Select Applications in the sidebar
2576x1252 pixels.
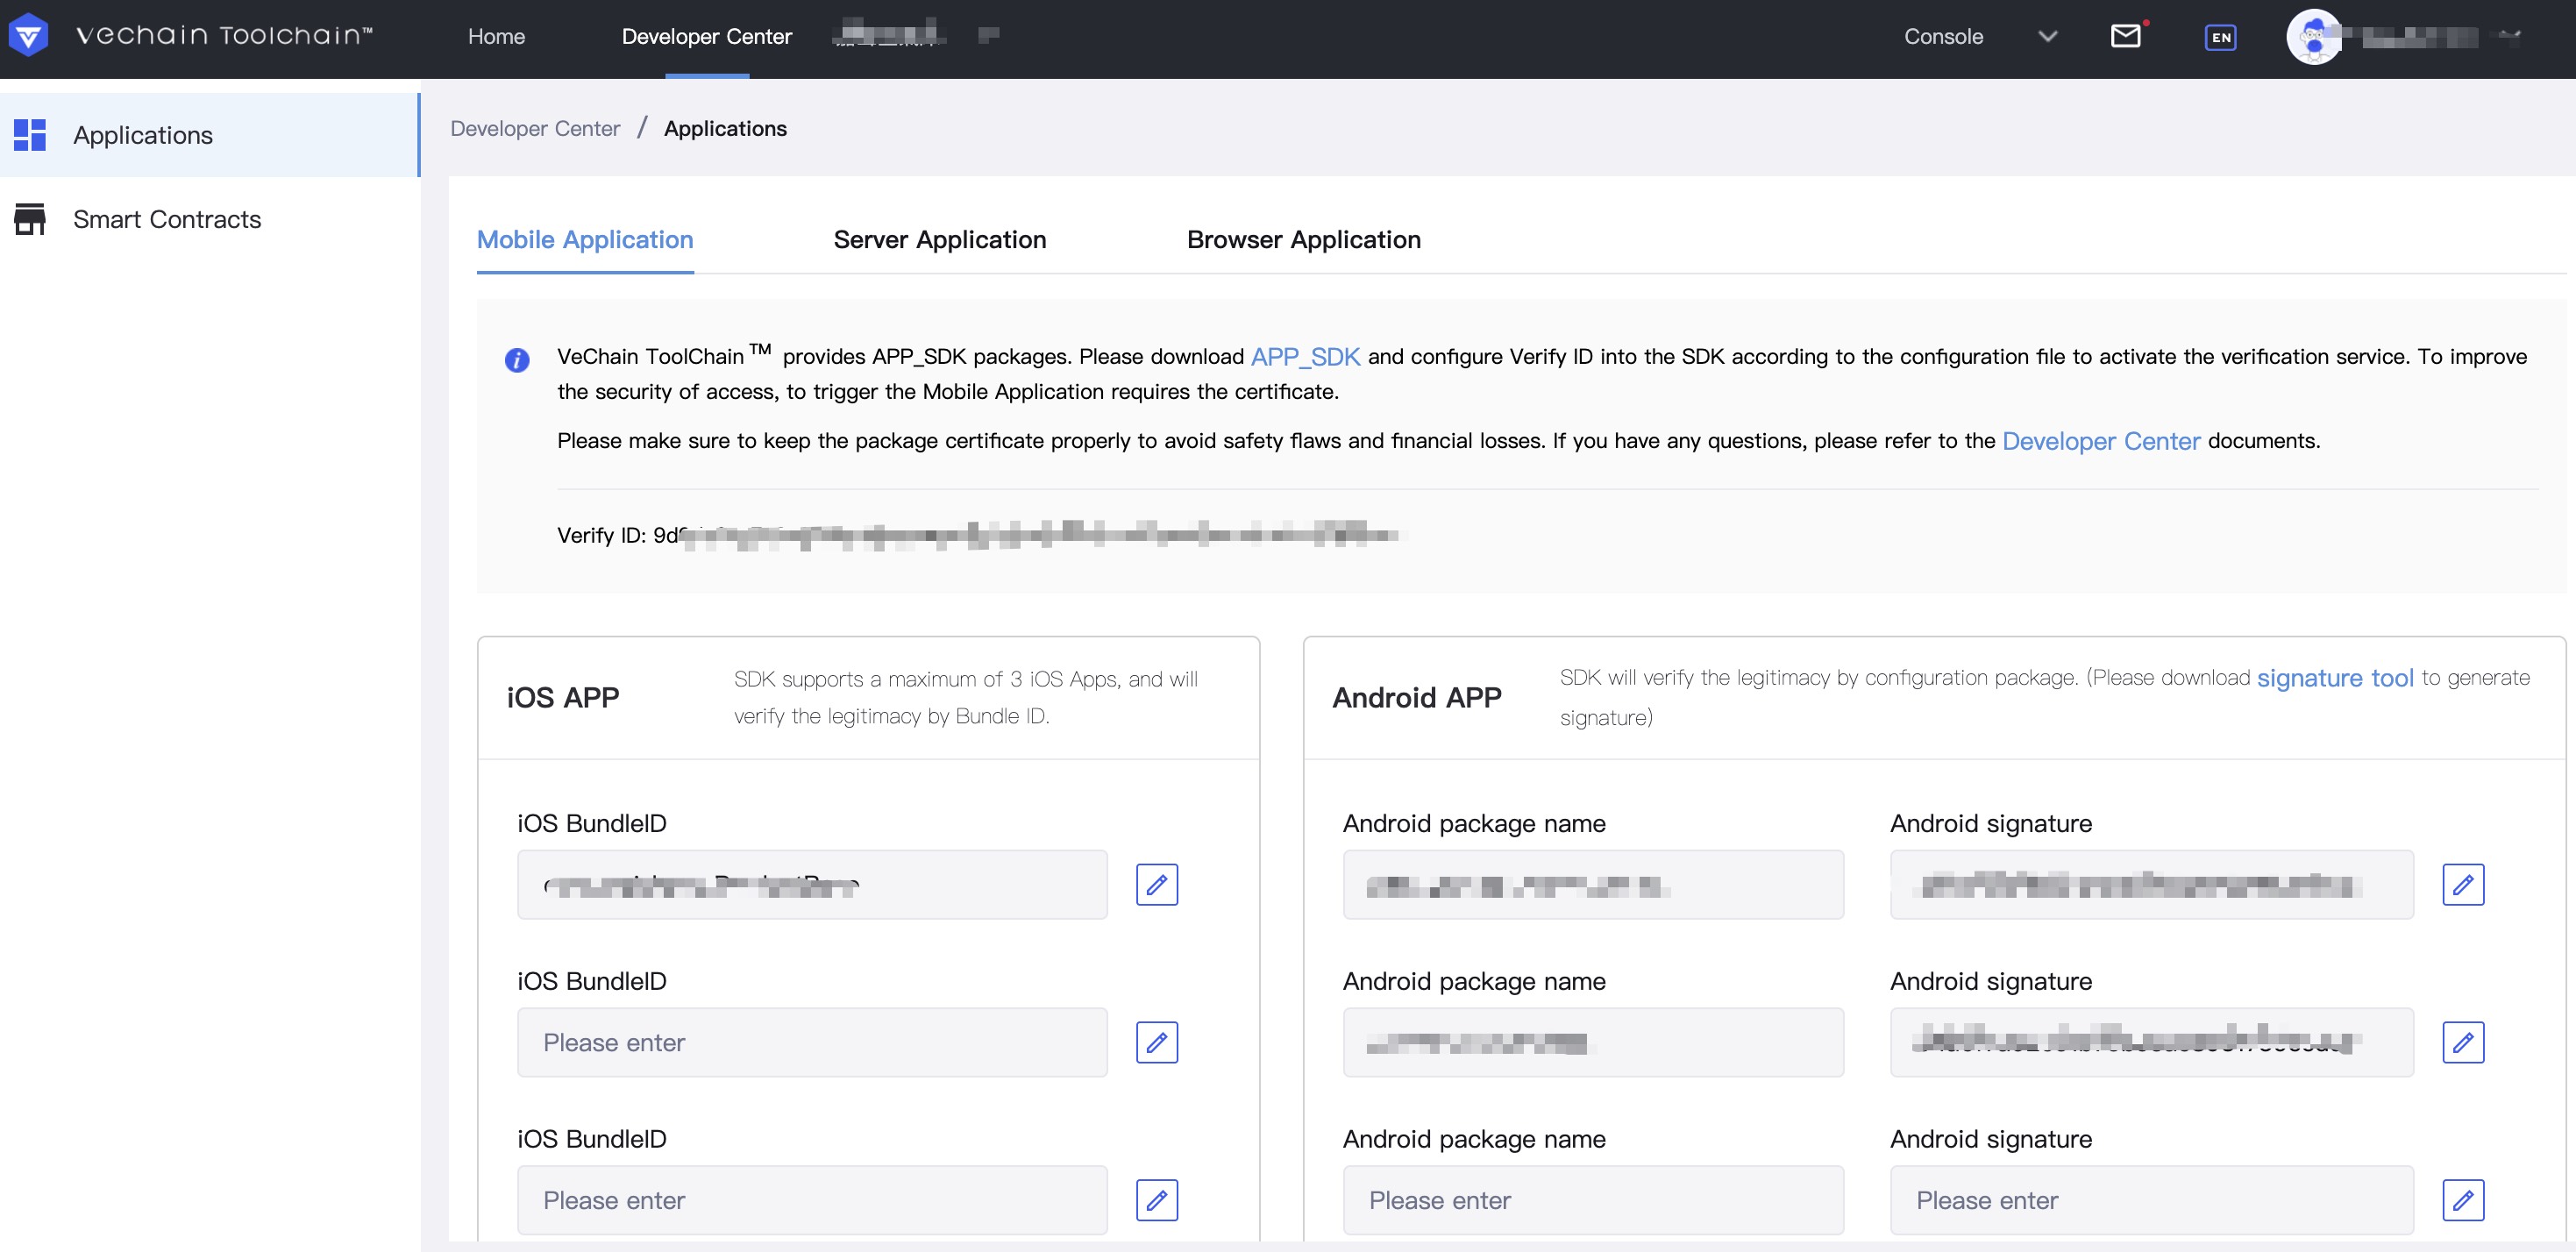coord(210,135)
